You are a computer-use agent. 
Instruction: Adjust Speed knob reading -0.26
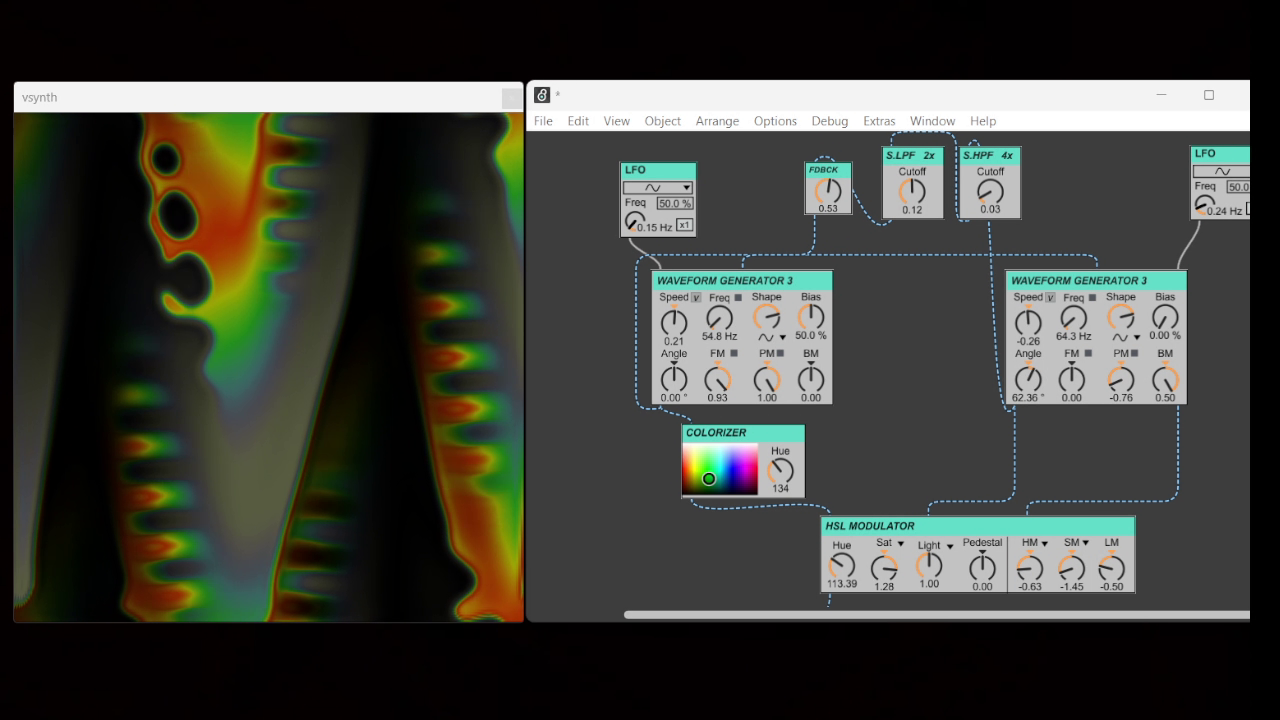point(1028,321)
